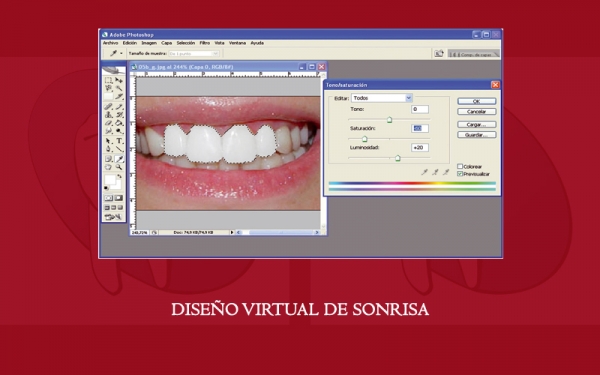Select the Zoom magnifier tool
The height and width of the screenshot is (375, 600).
tap(119, 167)
